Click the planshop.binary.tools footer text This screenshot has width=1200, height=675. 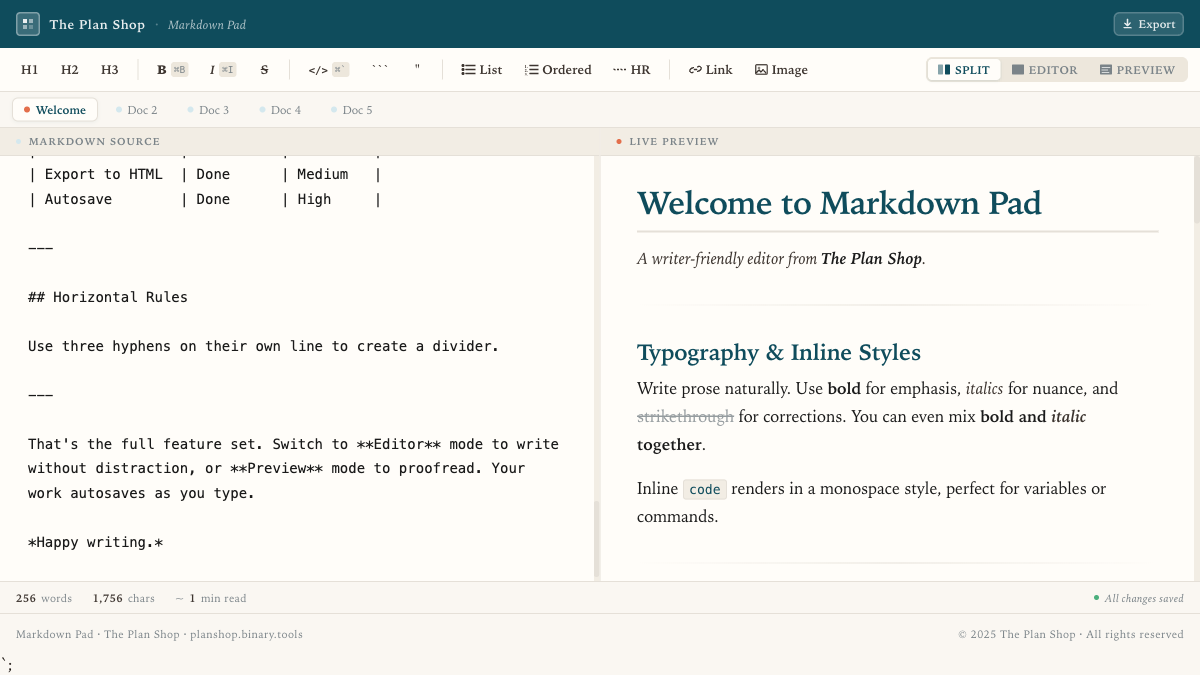tap(246, 634)
